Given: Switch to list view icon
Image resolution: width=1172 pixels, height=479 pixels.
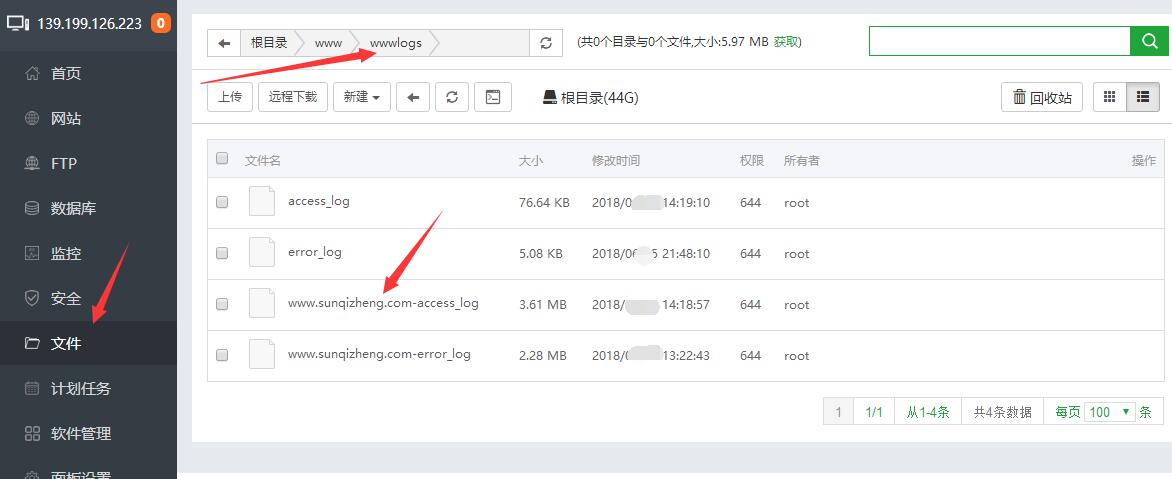Looking at the screenshot, I should [1143, 97].
